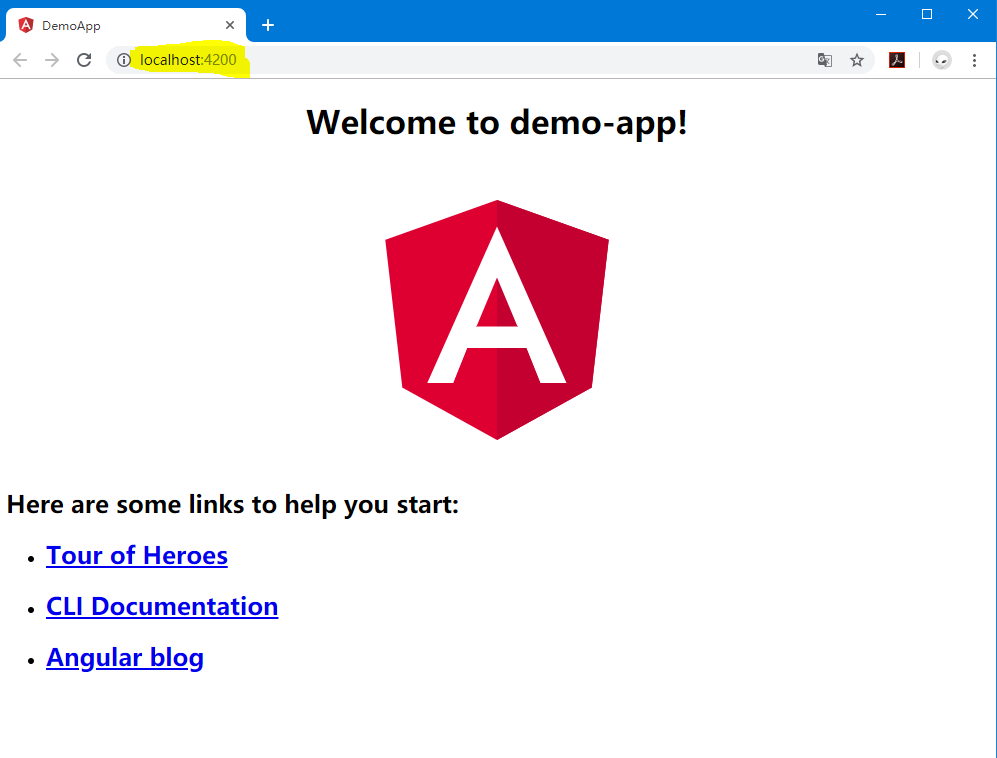Maximize the browser window
997x758 pixels.
(927, 14)
